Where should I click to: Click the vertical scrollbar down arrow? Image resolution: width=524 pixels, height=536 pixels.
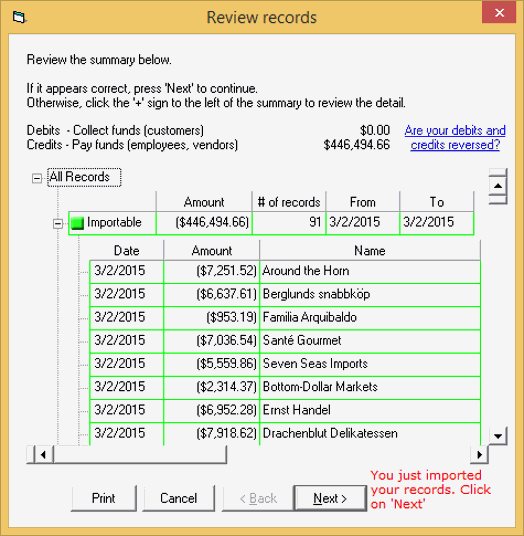pos(498,436)
